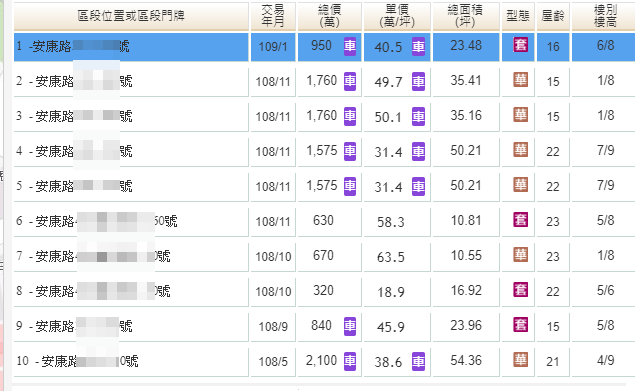635x391 pixels.
Task: Sort by the 屋齡 column header
Action: (553, 16)
